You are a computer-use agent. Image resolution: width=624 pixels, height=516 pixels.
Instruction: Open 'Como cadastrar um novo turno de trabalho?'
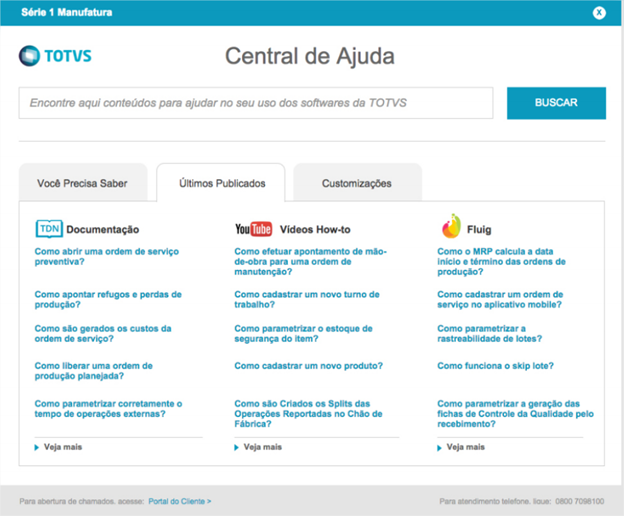coord(307,300)
